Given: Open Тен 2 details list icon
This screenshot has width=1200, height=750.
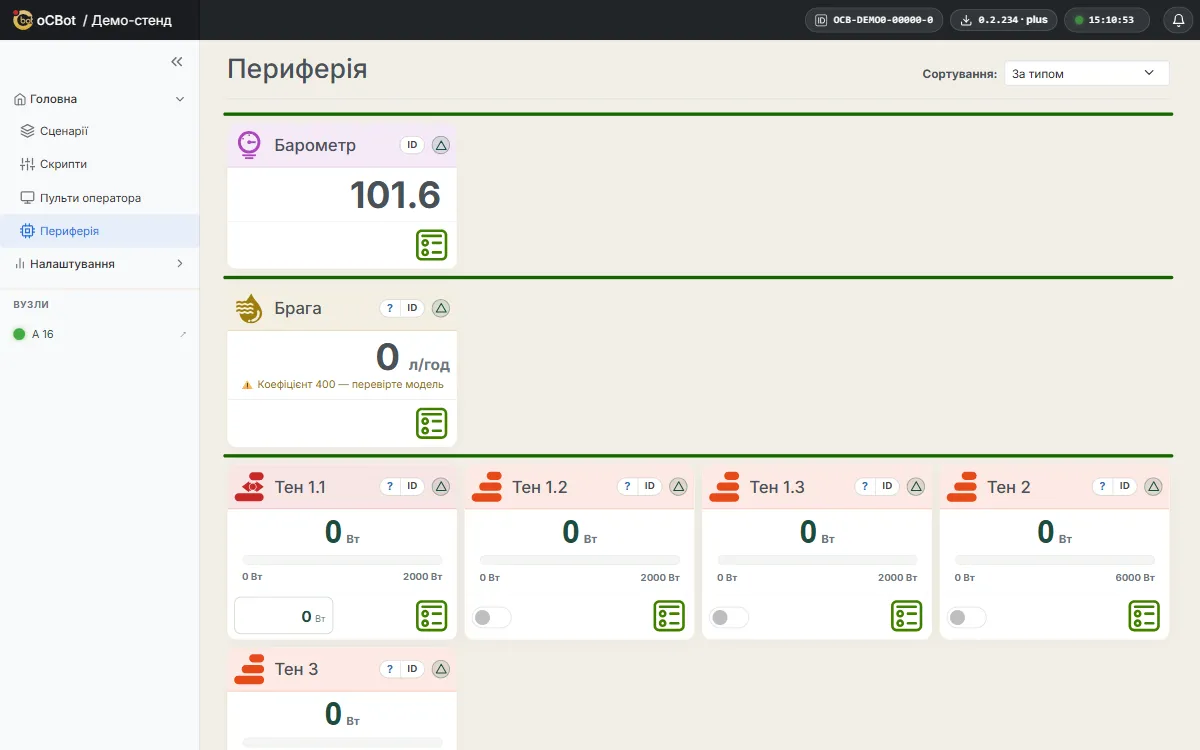Looking at the screenshot, I should (x=1144, y=616).
